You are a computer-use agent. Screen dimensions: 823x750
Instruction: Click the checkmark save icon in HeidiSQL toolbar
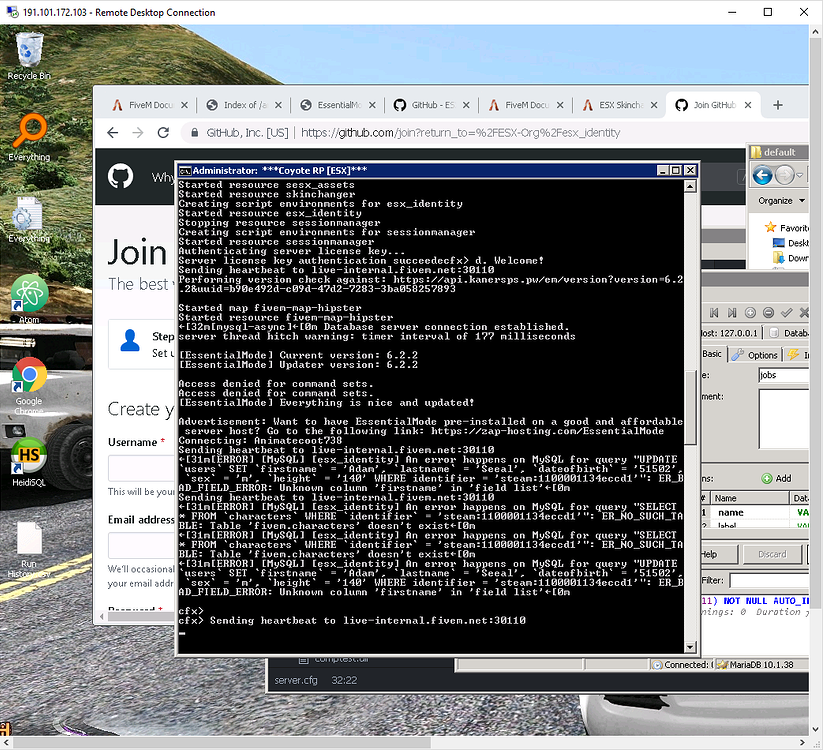(786, 313)
